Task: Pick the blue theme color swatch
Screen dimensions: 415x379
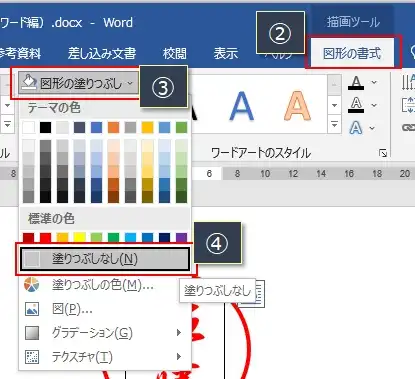Action: point(96,127)
